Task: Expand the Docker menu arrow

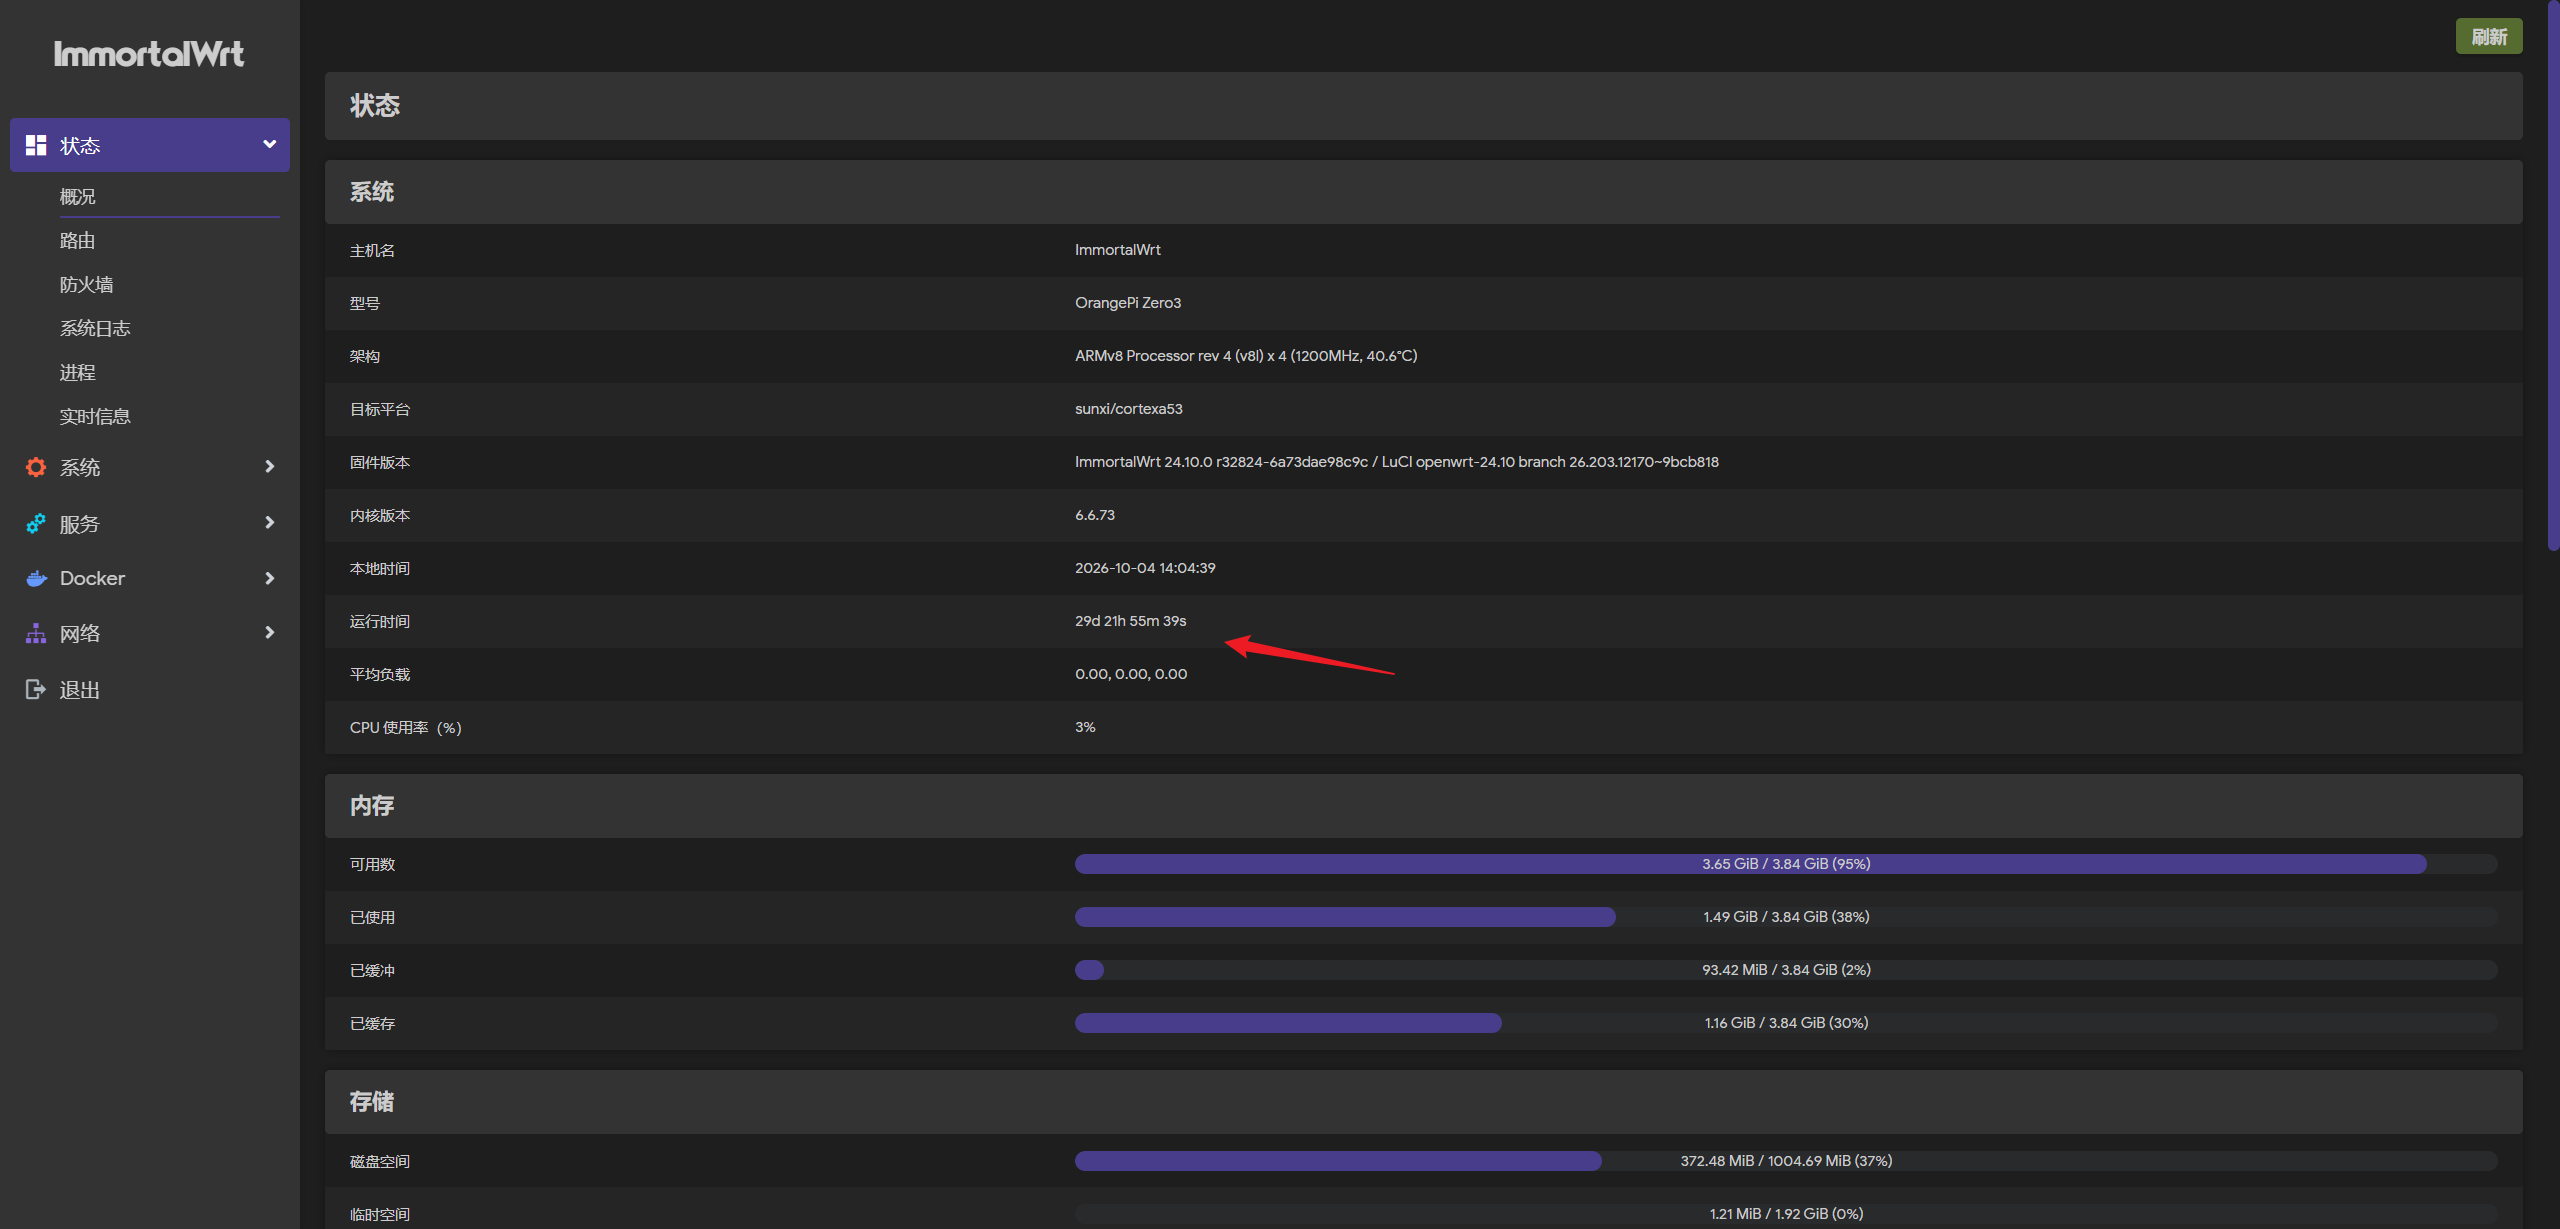Action: tap(269, 578)
